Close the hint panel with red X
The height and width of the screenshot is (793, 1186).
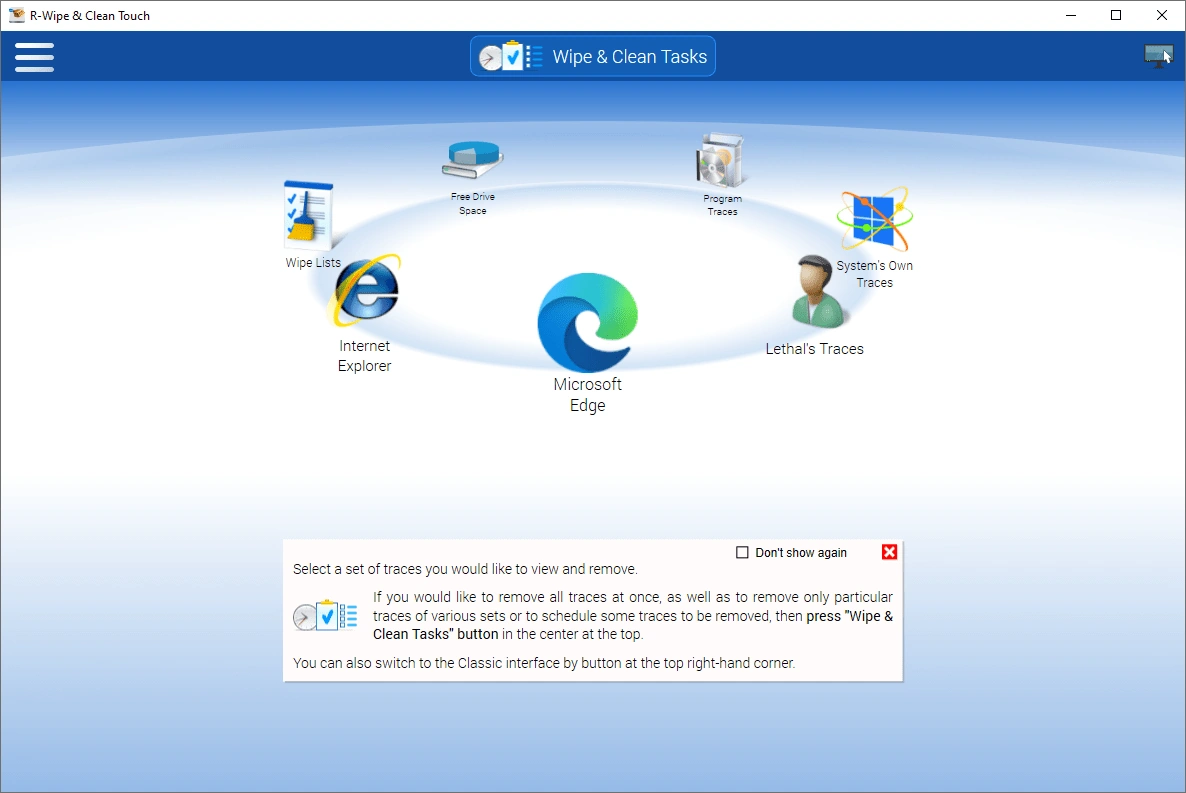pos(890,552)
